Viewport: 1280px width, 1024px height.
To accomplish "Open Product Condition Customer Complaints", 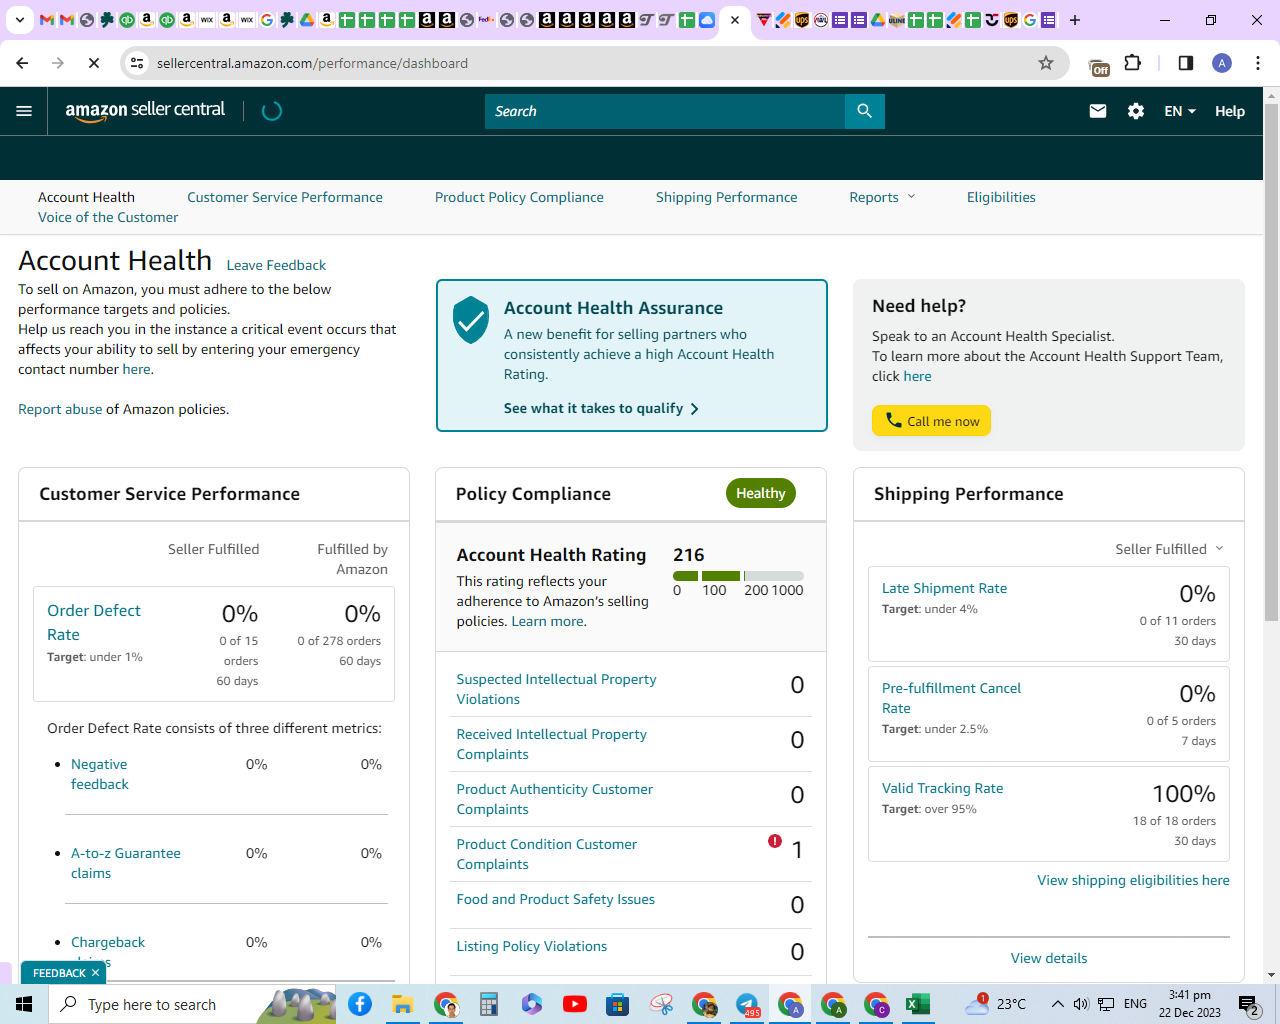I will [x=546, y=854].
